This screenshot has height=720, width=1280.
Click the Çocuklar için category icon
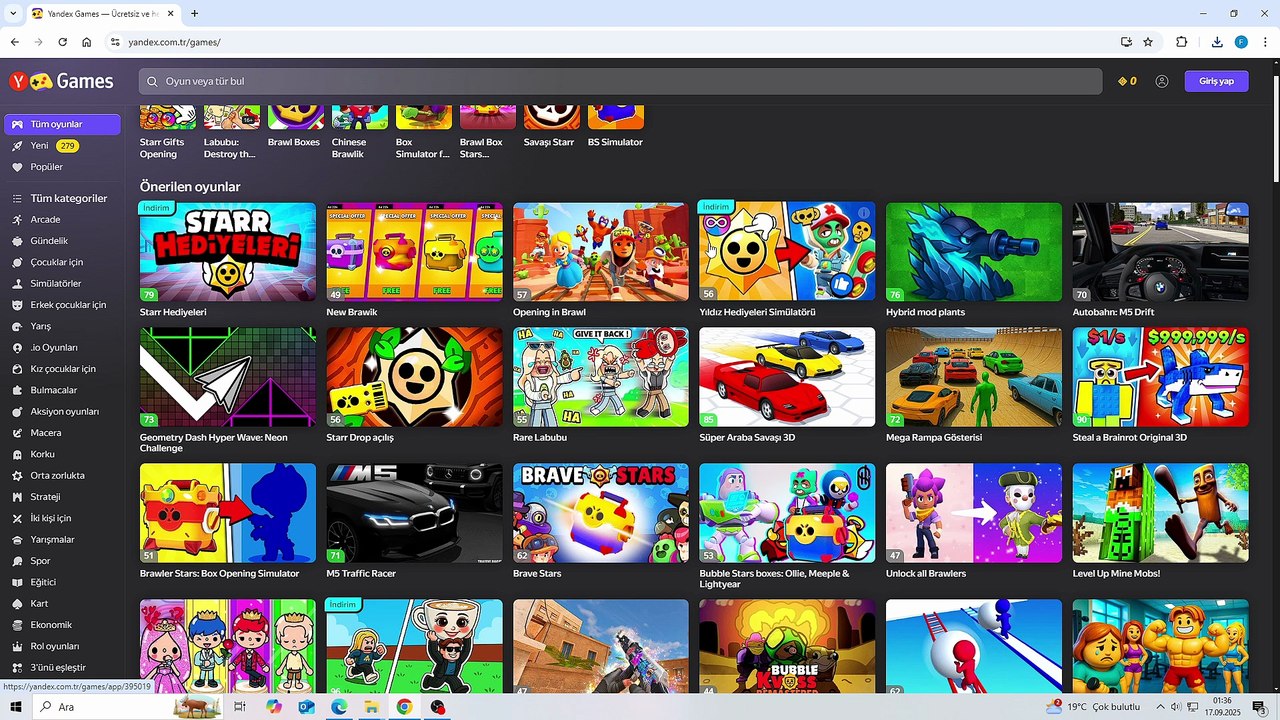[x=17, y=262]
